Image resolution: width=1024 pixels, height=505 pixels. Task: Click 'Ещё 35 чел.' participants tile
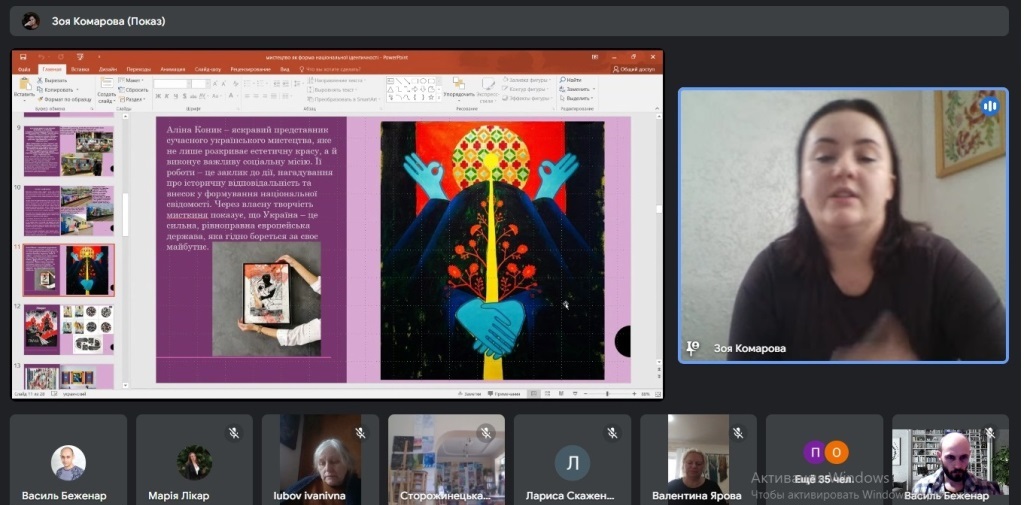pos(824,459)
